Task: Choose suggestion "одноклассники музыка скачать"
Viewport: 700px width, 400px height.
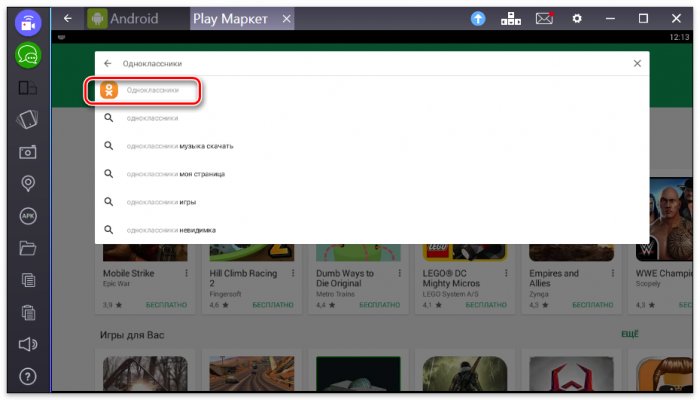Action: pyautogui.click(x=180, y=146)
